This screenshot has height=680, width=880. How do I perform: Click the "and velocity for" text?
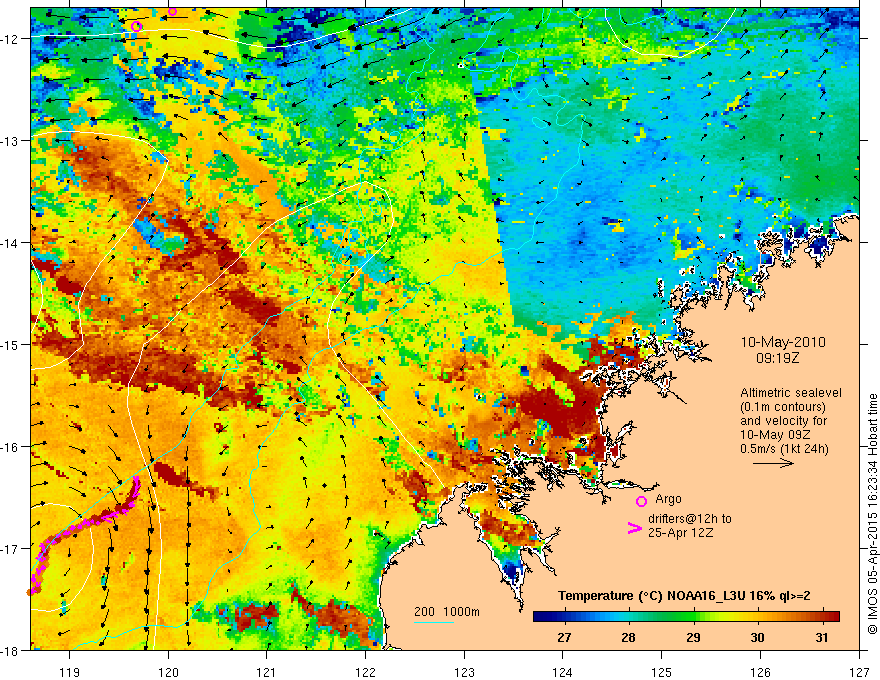[783, 421]
